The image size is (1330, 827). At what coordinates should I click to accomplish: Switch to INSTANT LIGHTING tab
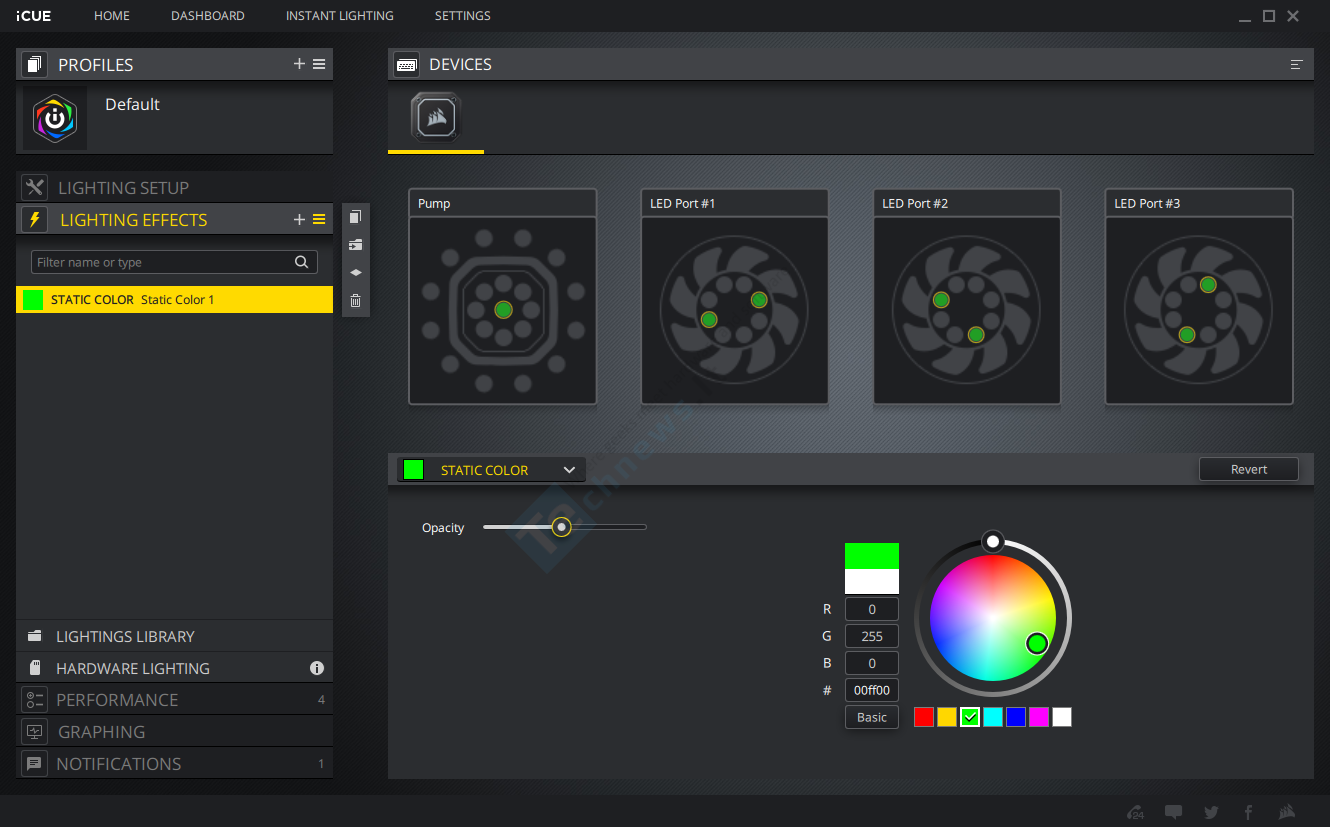tap(340, 16)
